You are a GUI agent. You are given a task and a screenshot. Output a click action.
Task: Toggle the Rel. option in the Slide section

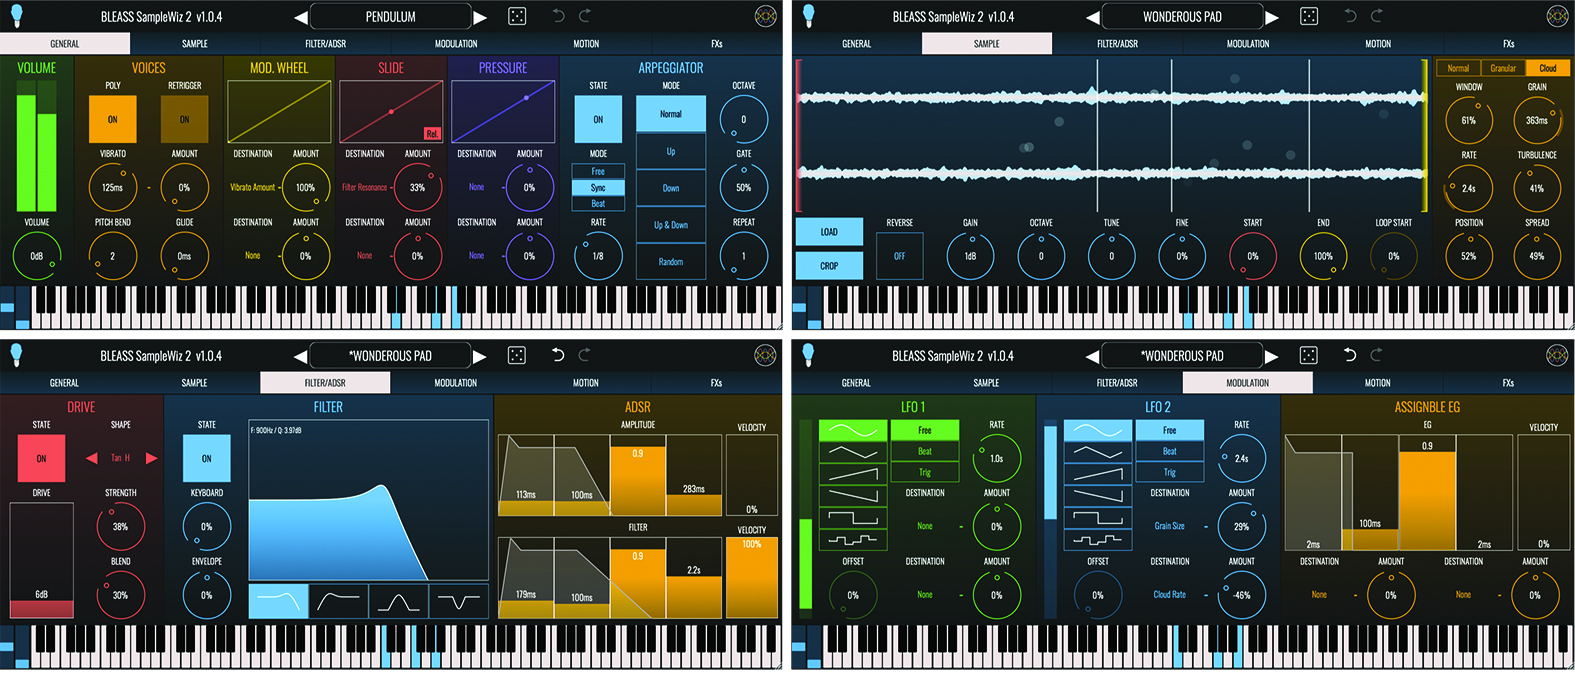click(432, 134)
